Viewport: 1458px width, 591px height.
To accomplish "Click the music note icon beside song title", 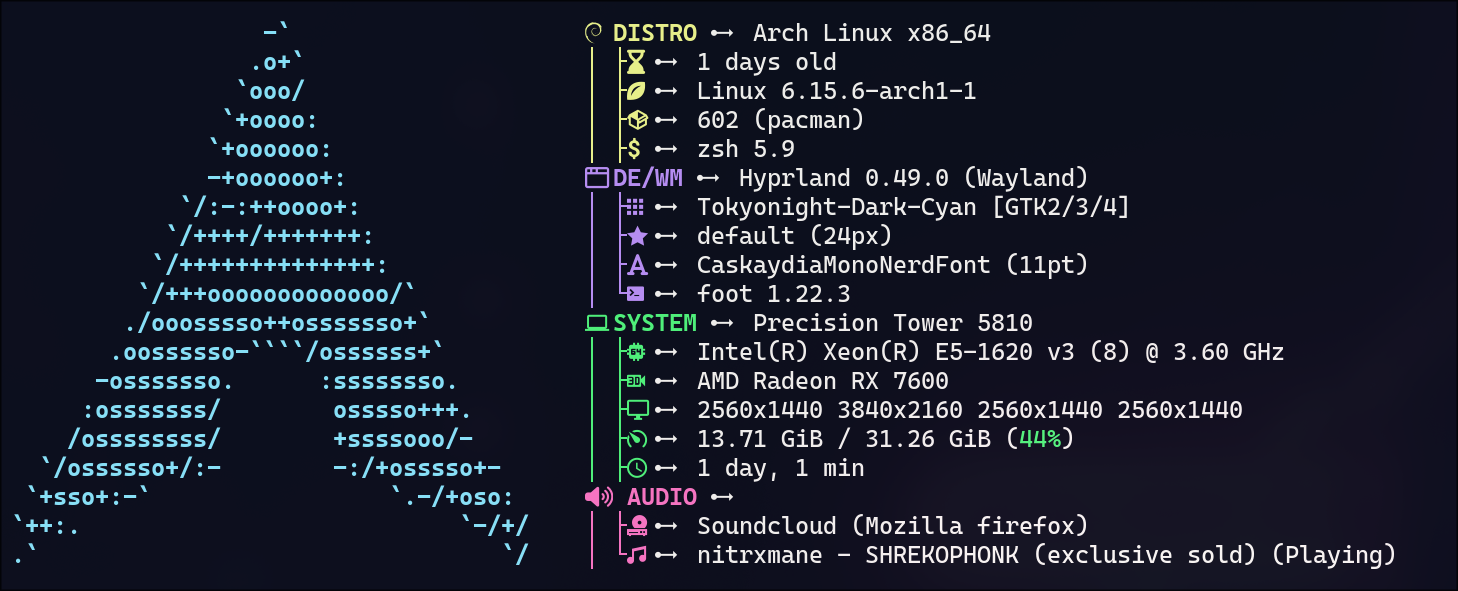I will point(636,556).
